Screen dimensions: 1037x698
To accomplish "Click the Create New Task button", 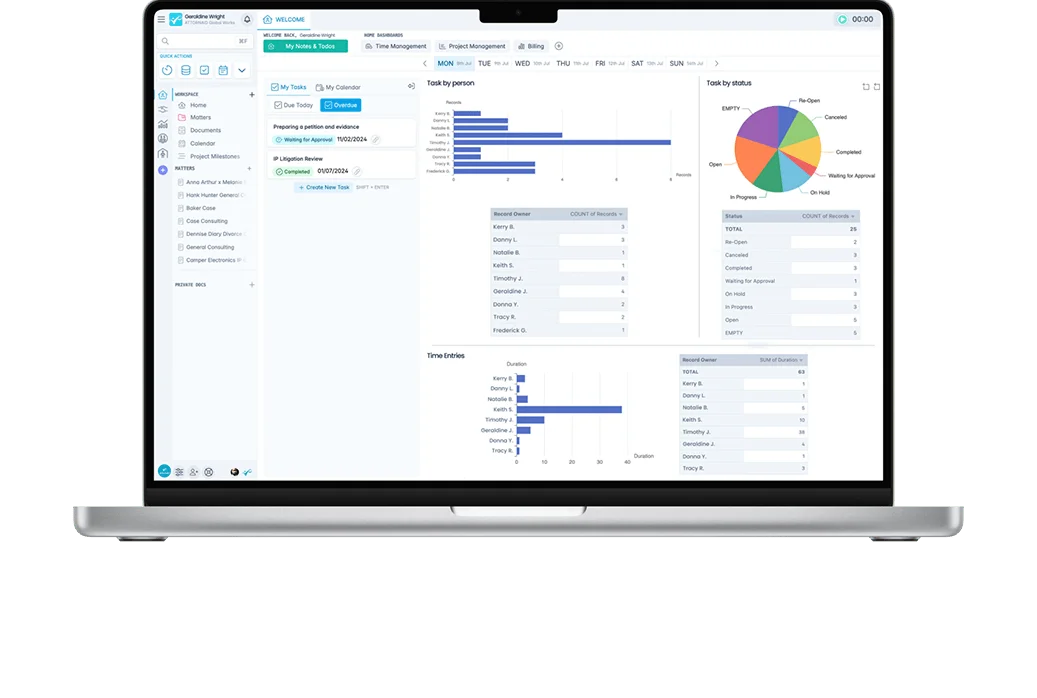I will click(322, 187).
